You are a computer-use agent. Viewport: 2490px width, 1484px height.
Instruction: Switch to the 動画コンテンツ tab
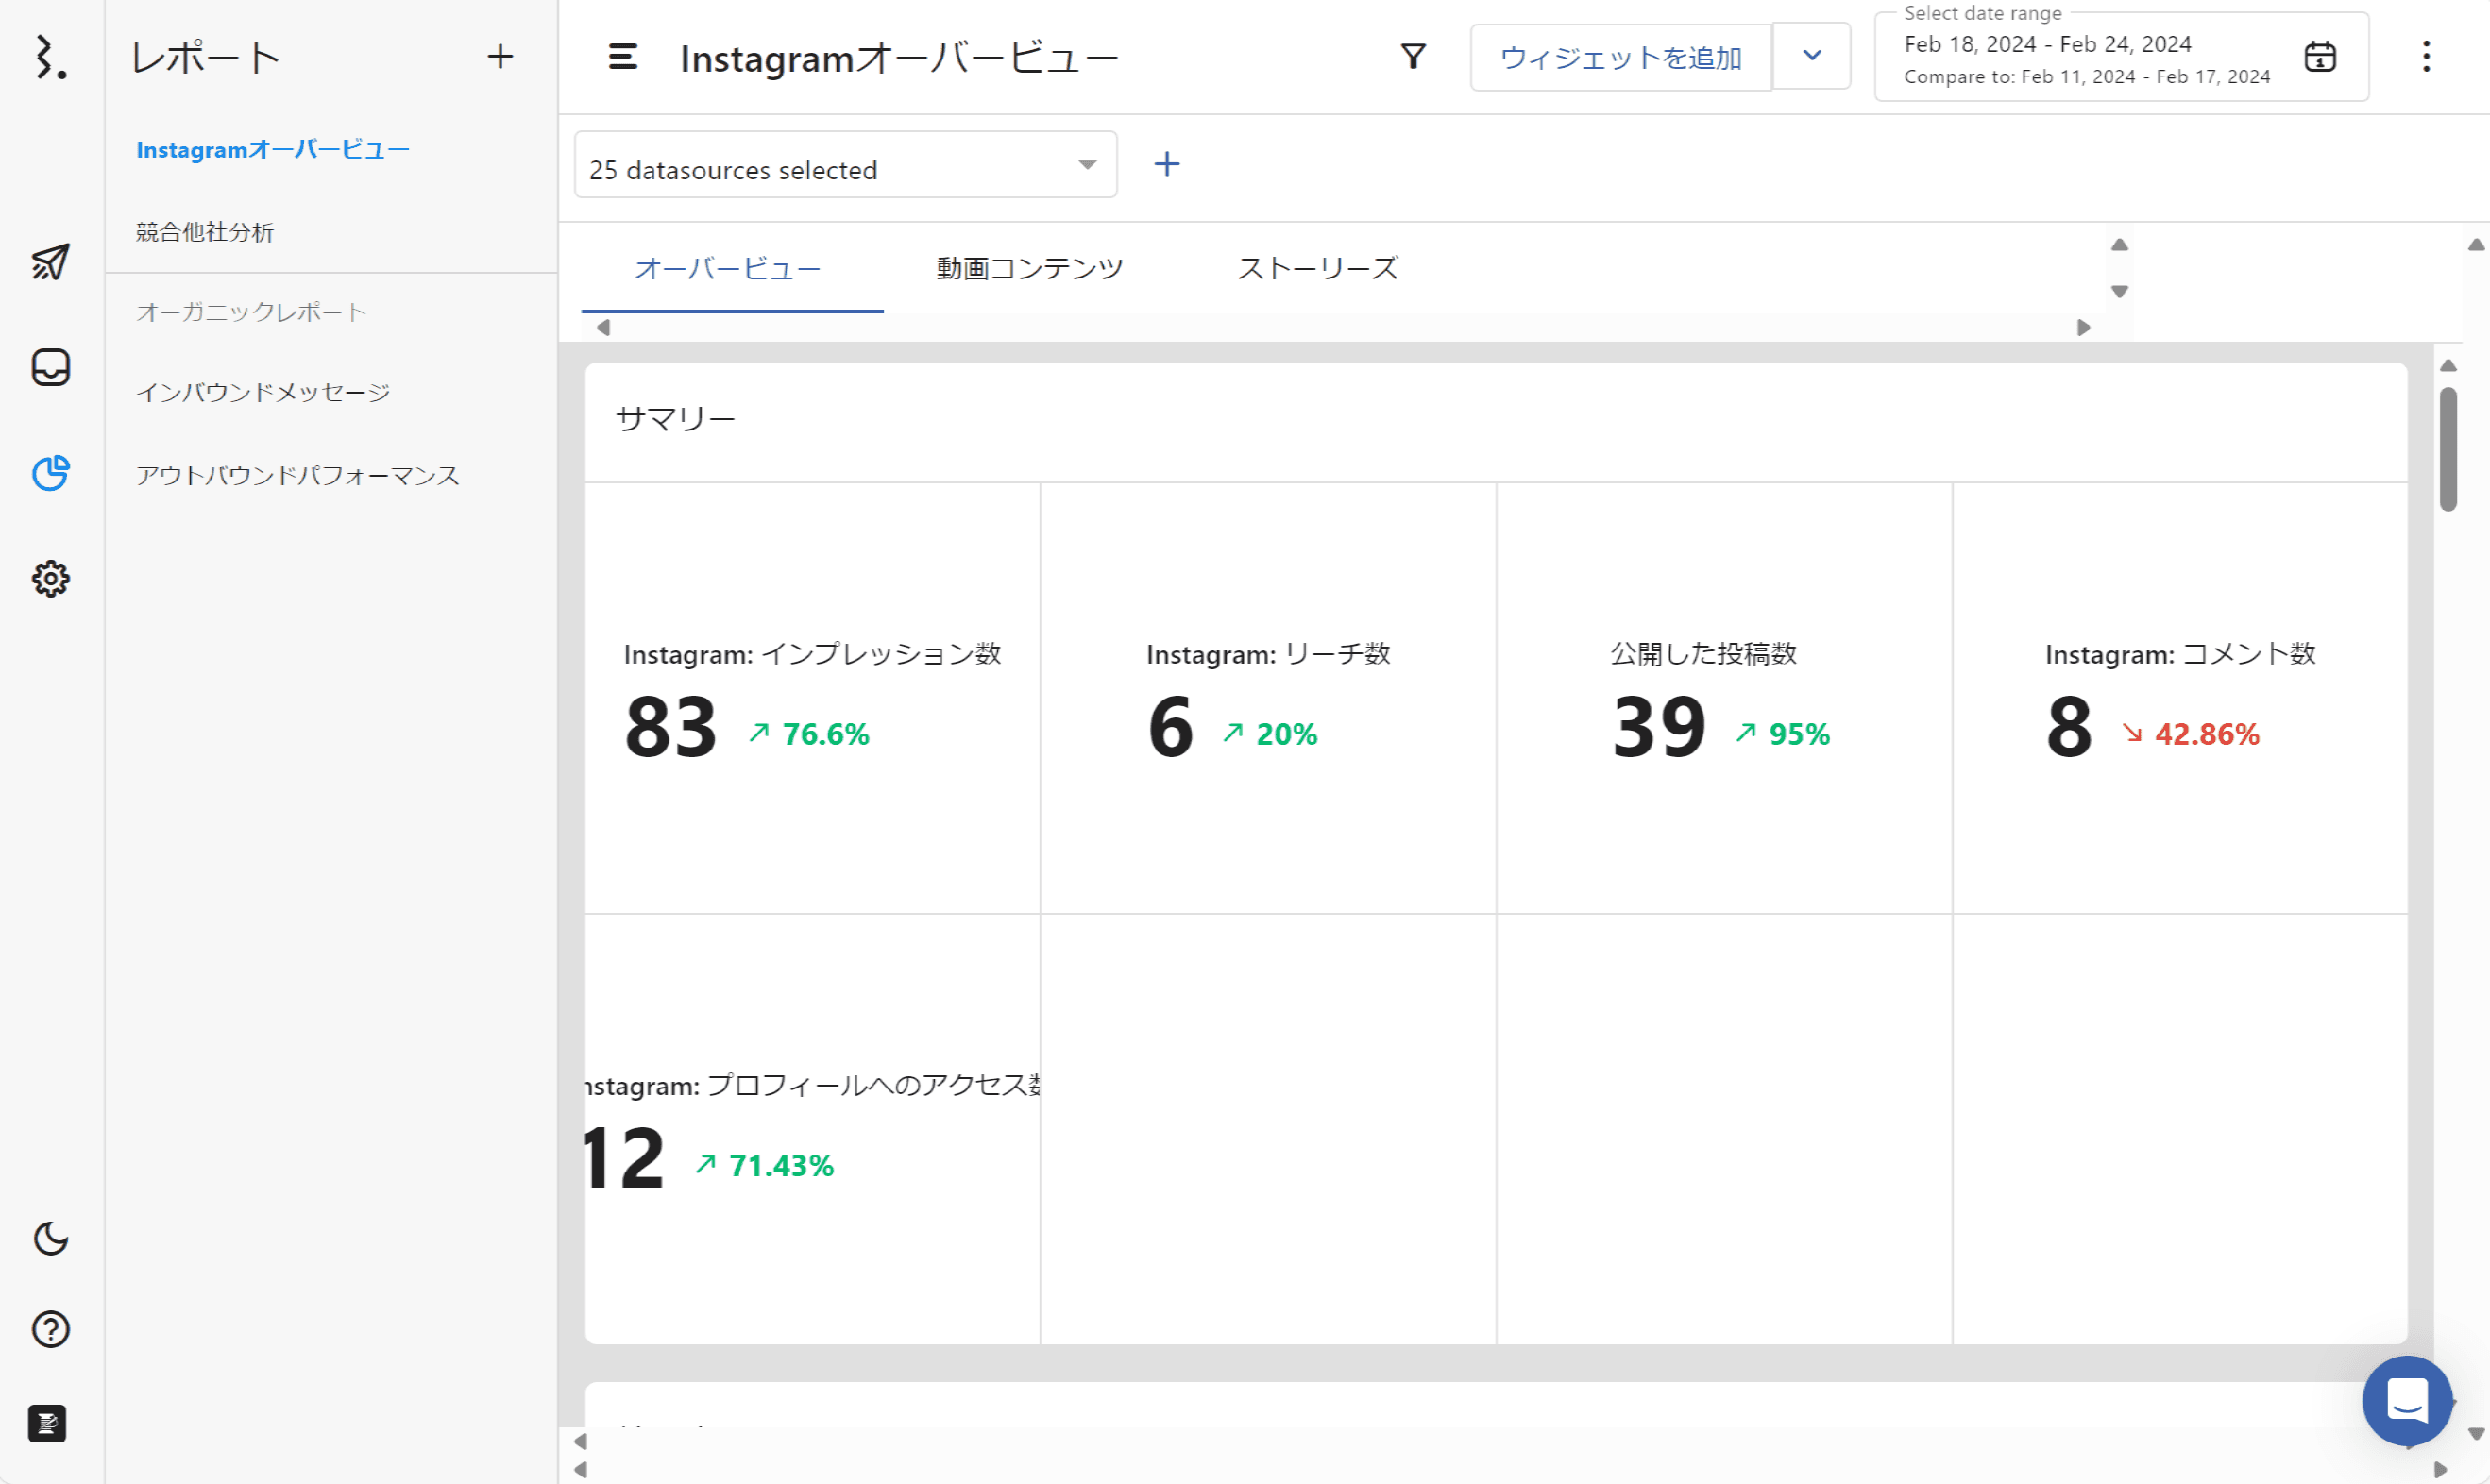[1029, 268]
